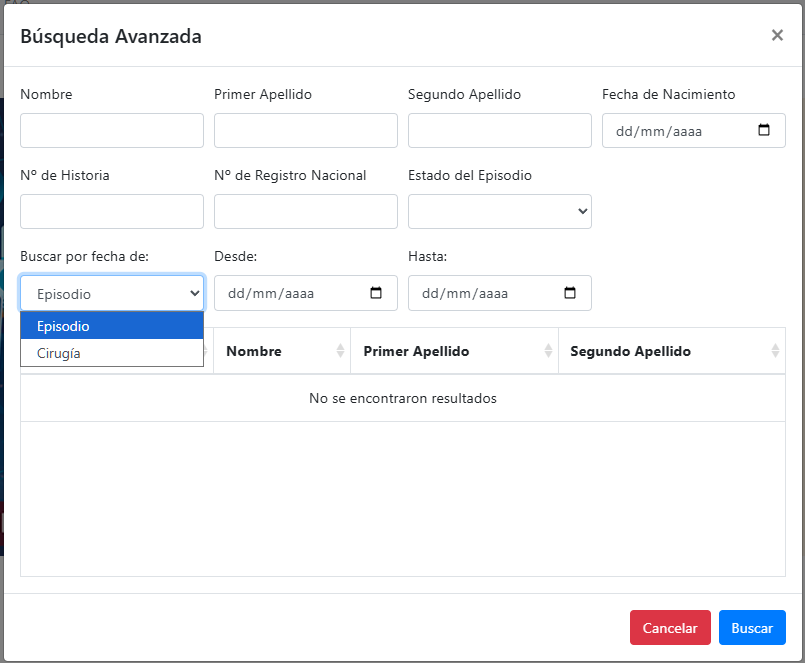Viewport: 805px width, 663px height.
Task: Close the Búsqueda Avanzada dialog with X
Action: point(777,36)
